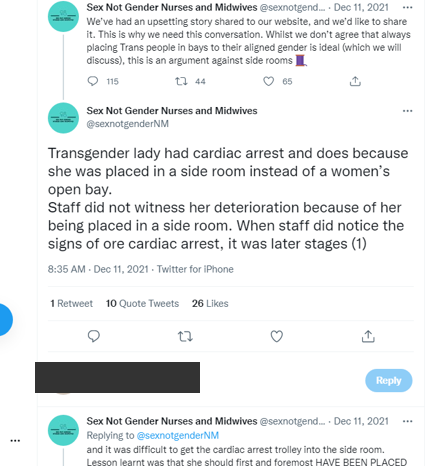The image size is (432, 466).
Task: Like the top tweet with 65 likes
Action: pyautogui.click(x=269, y=81)
